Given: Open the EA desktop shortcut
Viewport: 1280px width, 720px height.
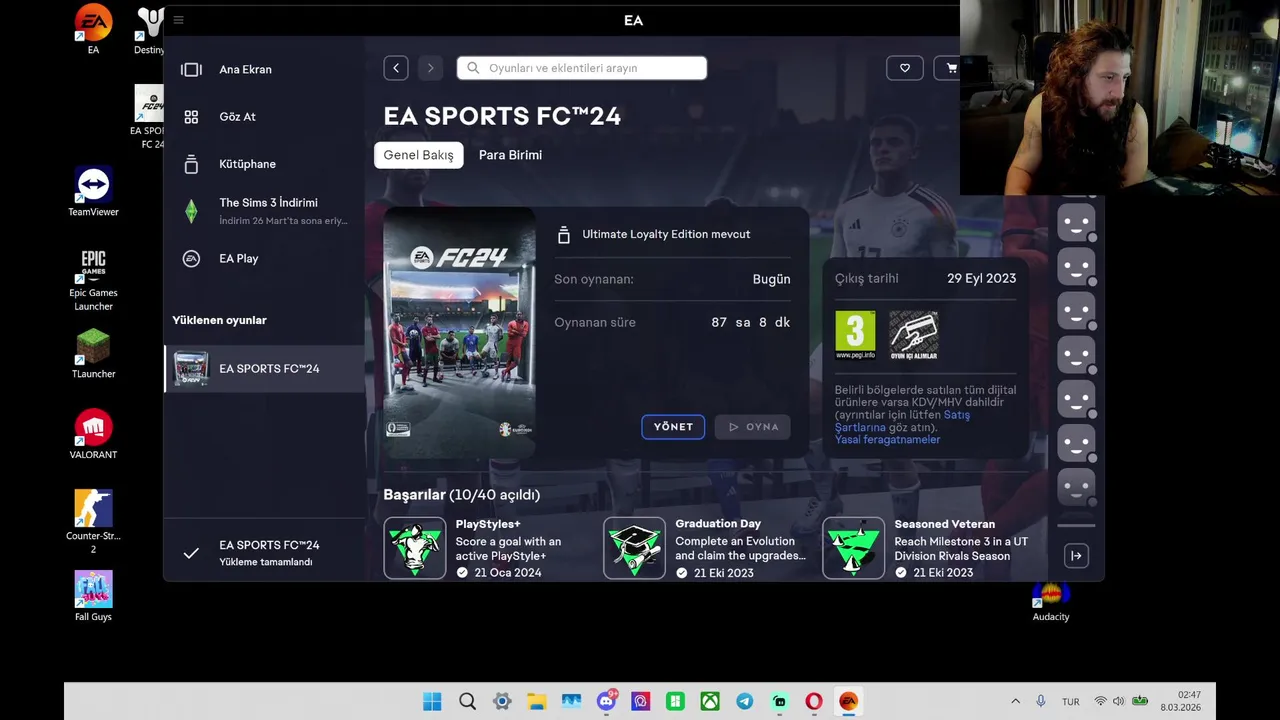Looking at the screenshot, I should click(x=93, y=28).
